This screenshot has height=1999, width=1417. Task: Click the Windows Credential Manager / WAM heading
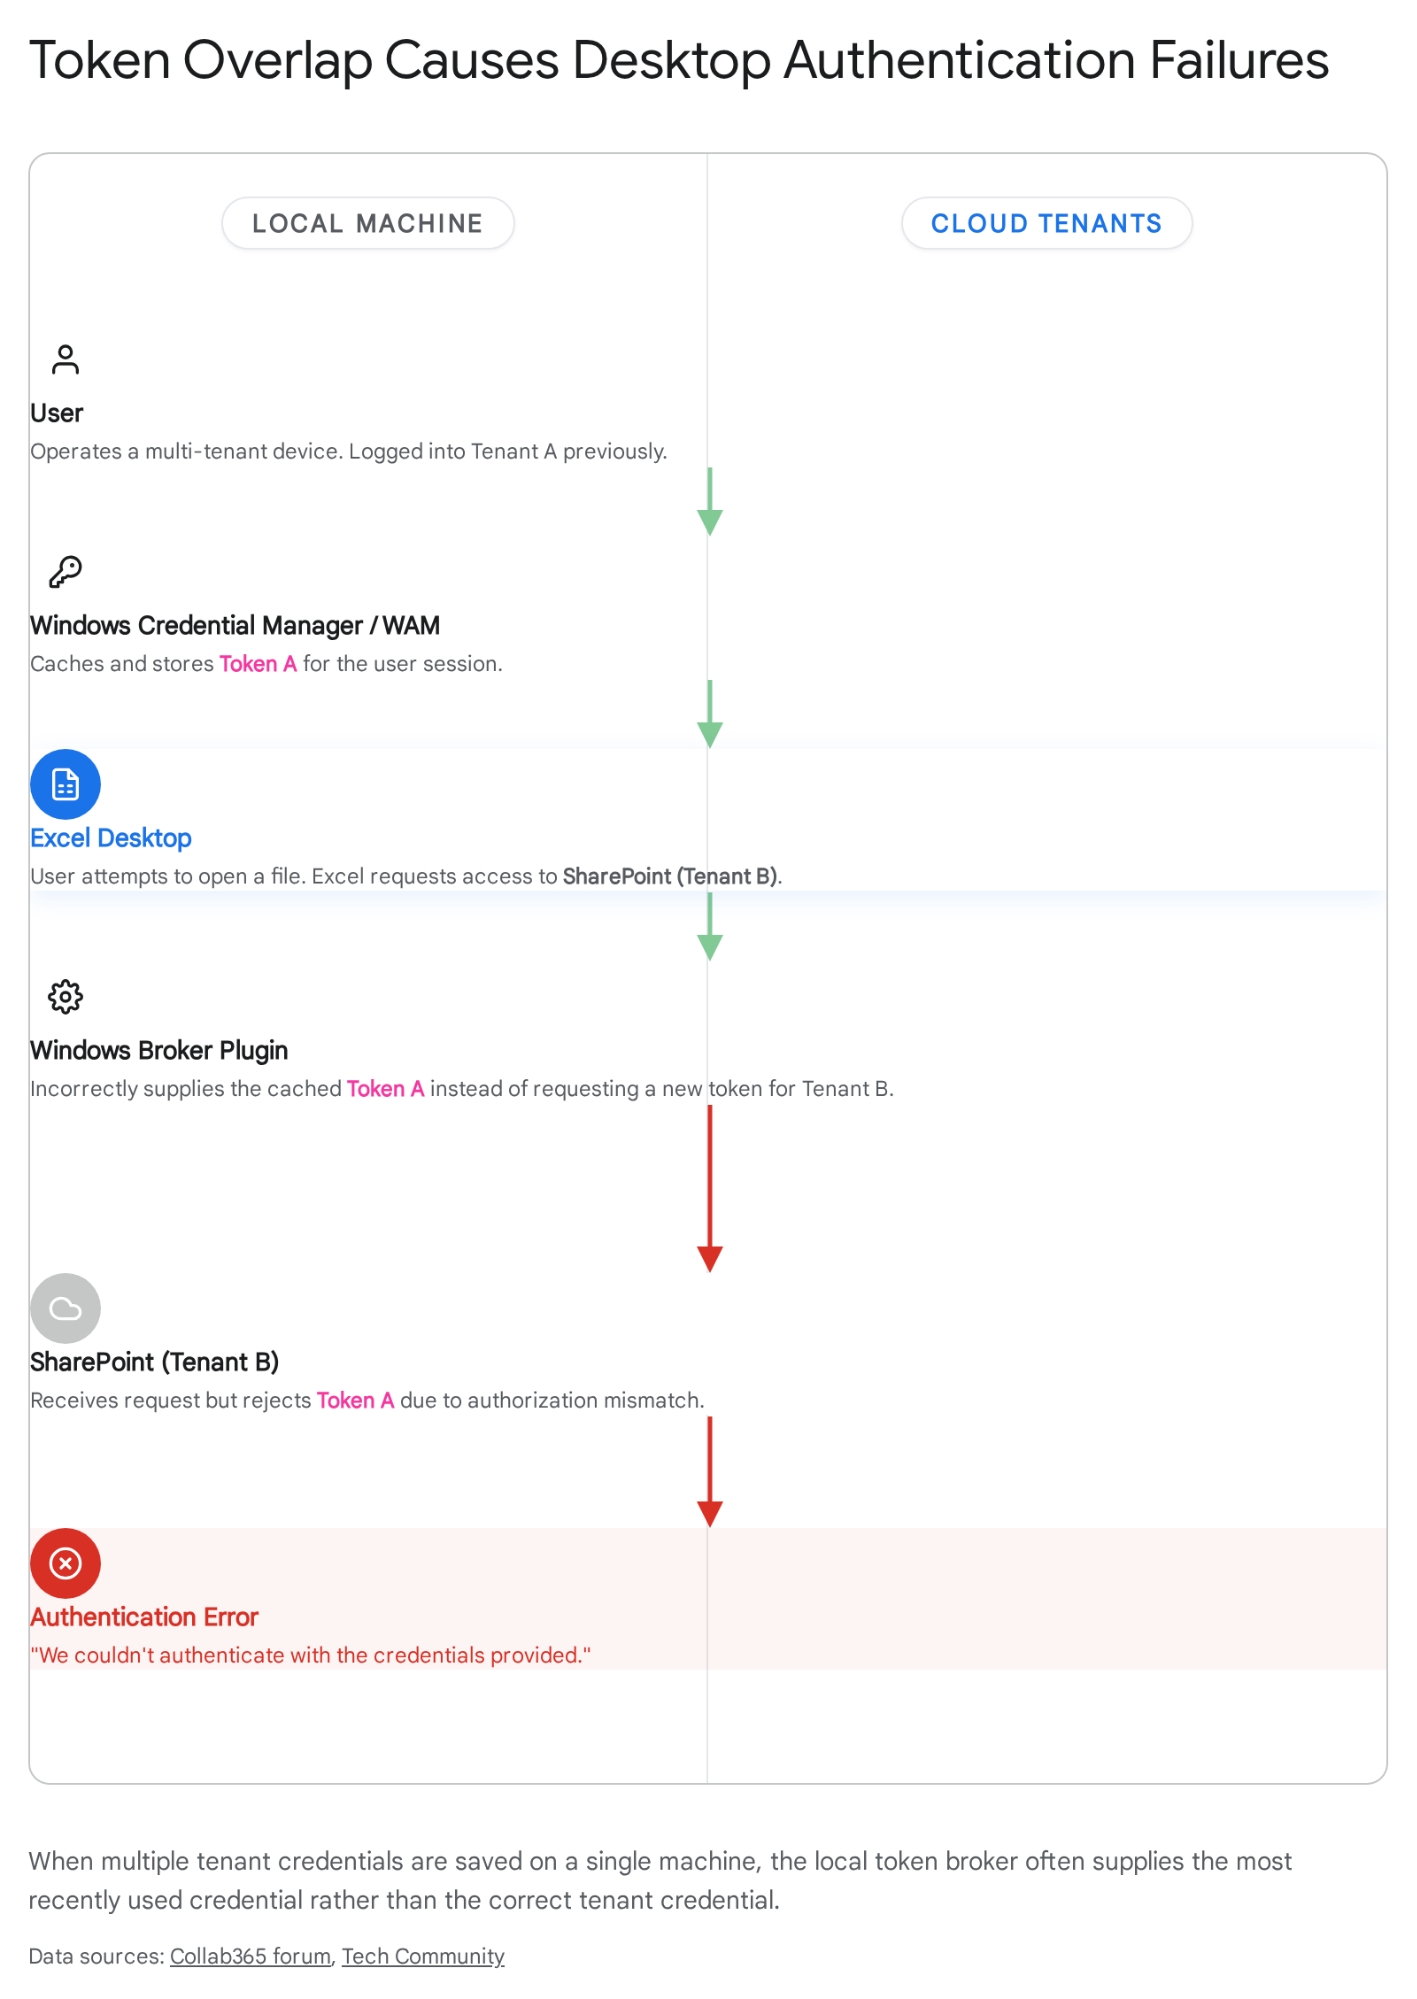(x=235, y=626)
